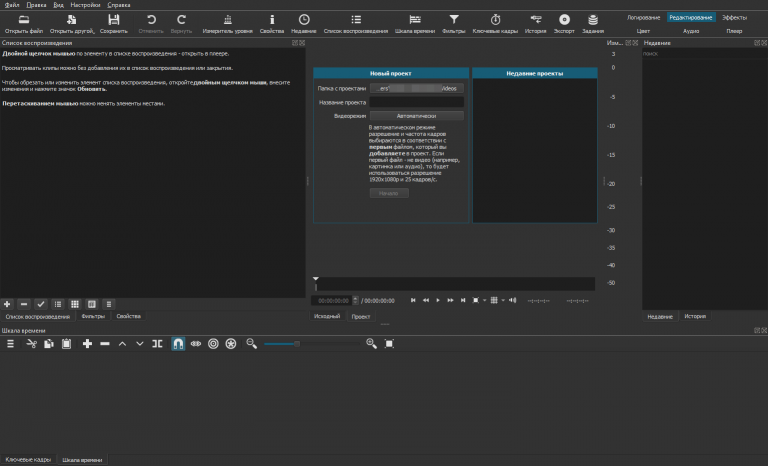The image size is (768, 466).
Task: Open the Видеорежим Автоматически dropdown
Action: tap(416, 116)
